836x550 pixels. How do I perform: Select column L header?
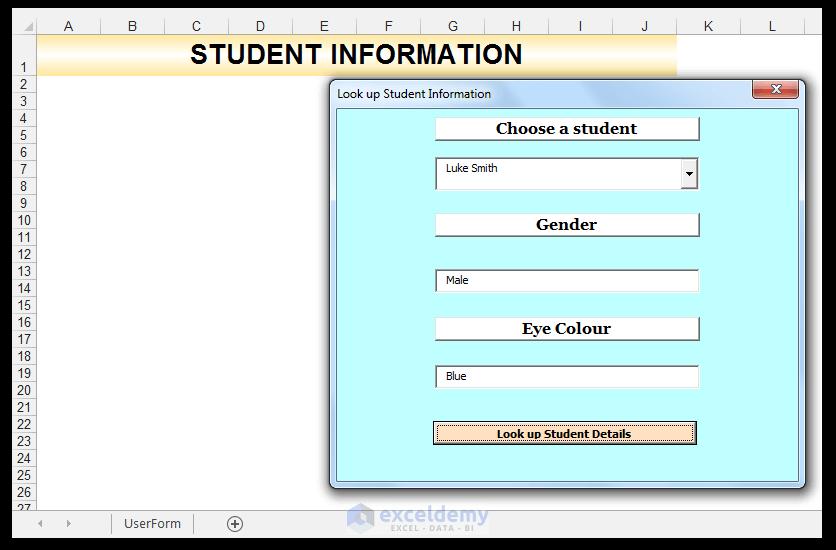click(x=772, y=26)
